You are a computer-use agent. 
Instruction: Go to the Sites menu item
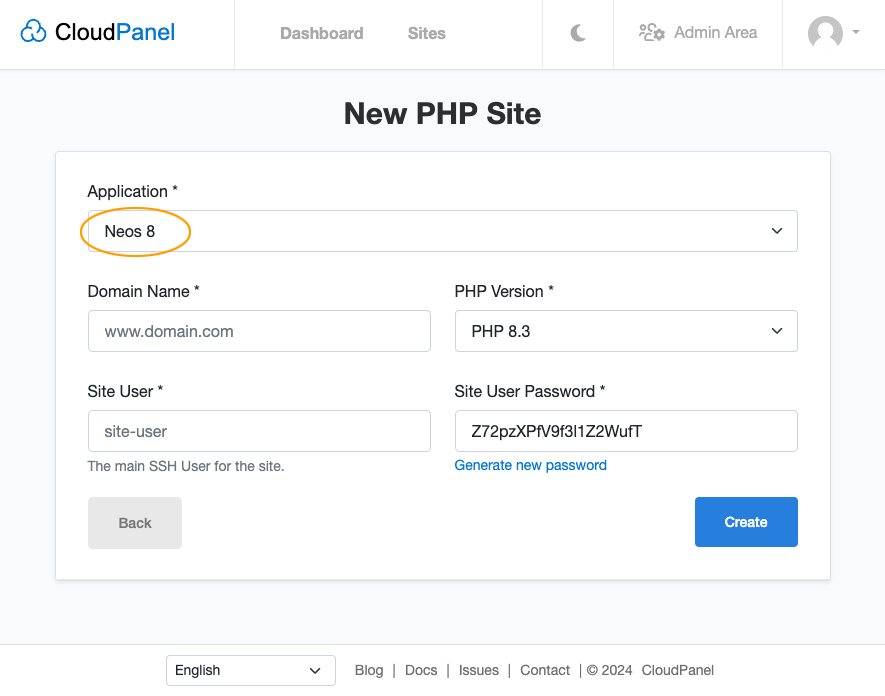coord(426,33)
